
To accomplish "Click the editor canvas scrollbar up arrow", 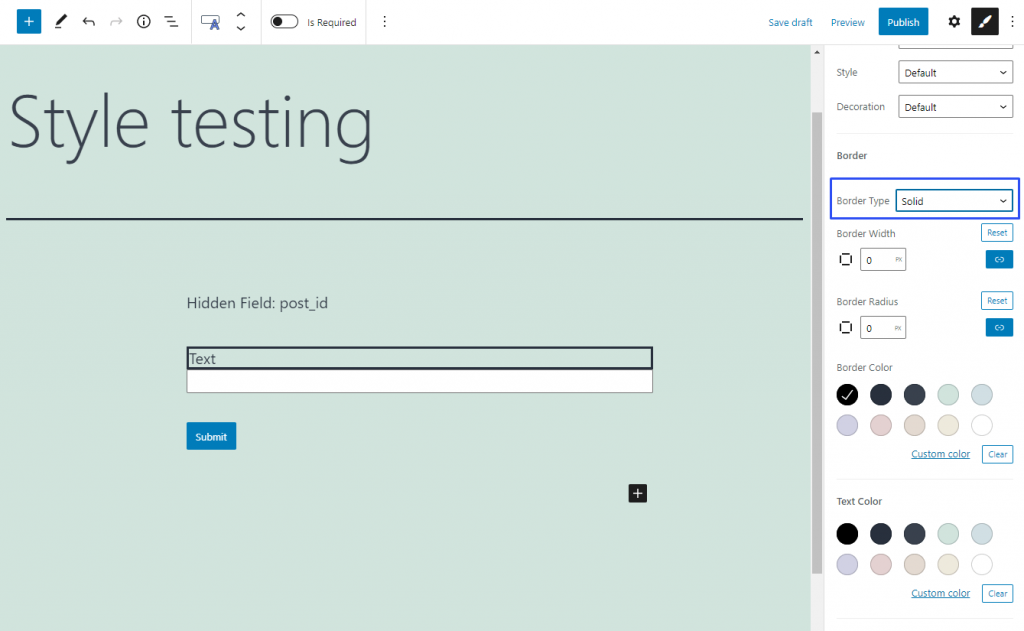I will click(817, 52).
